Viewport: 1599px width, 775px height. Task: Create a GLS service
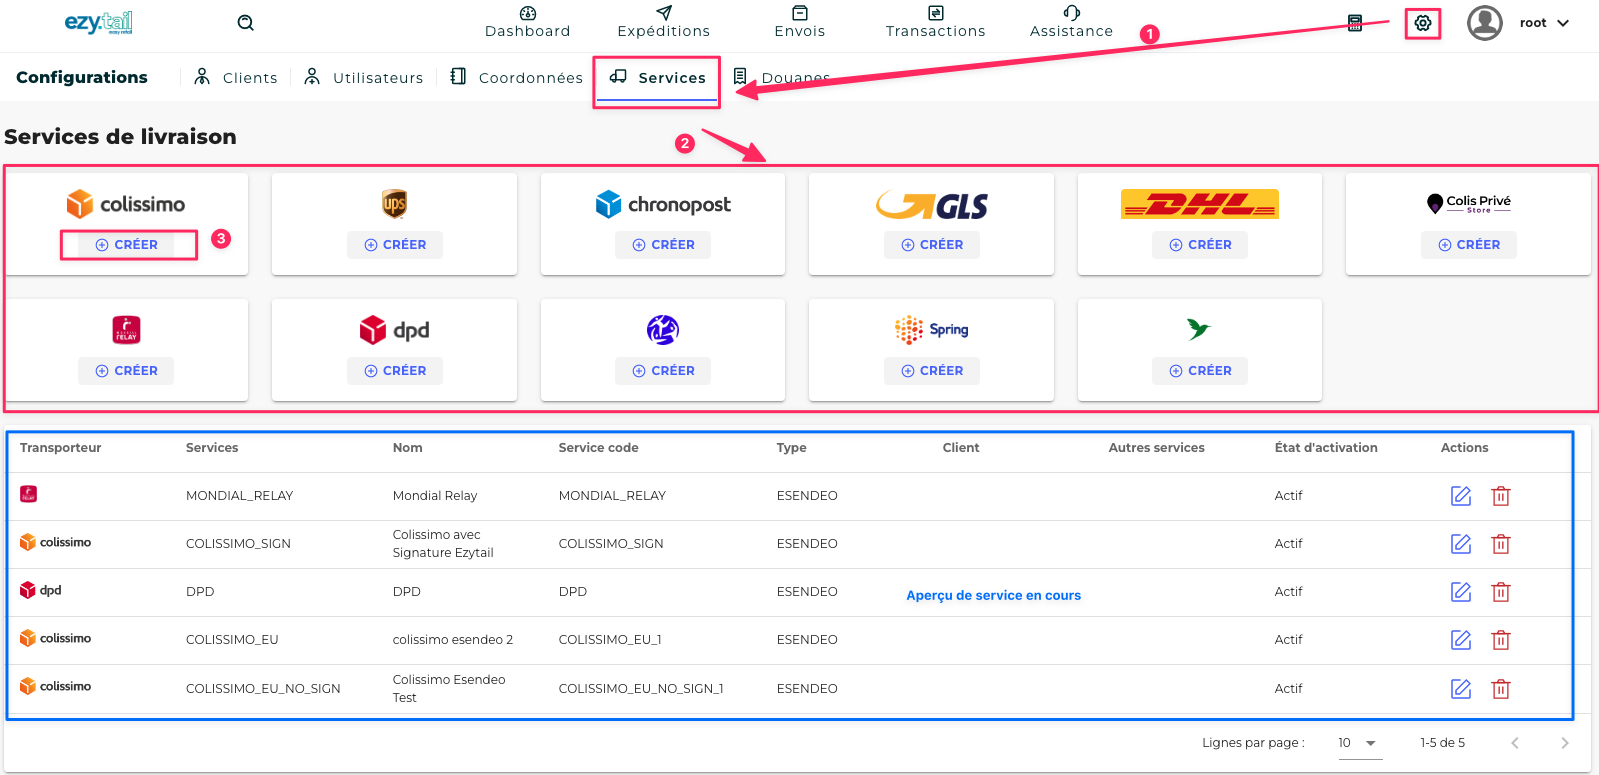pos(932,245)
